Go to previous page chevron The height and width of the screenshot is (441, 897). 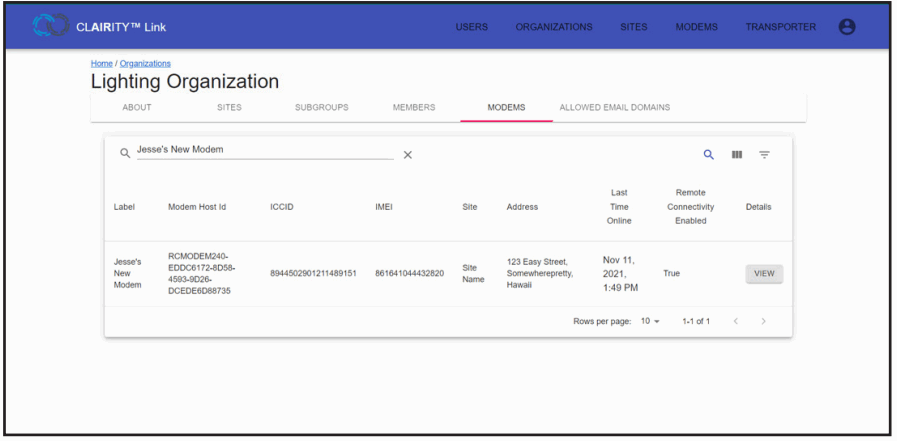736,321
